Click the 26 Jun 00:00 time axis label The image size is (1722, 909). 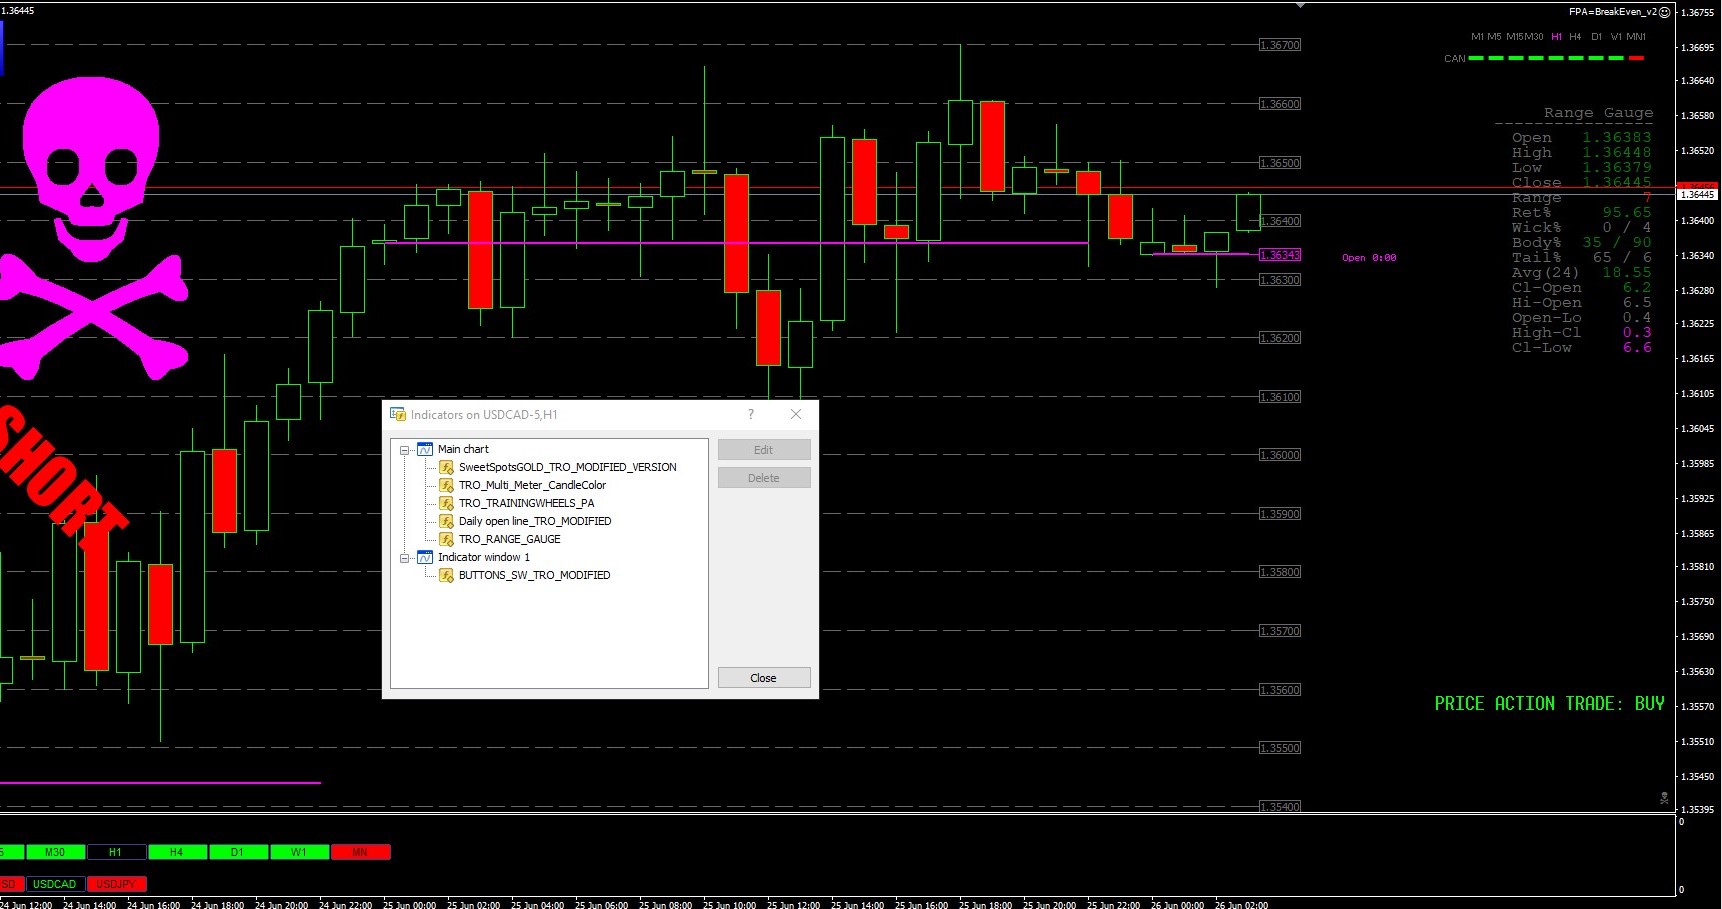(1177, 905)
